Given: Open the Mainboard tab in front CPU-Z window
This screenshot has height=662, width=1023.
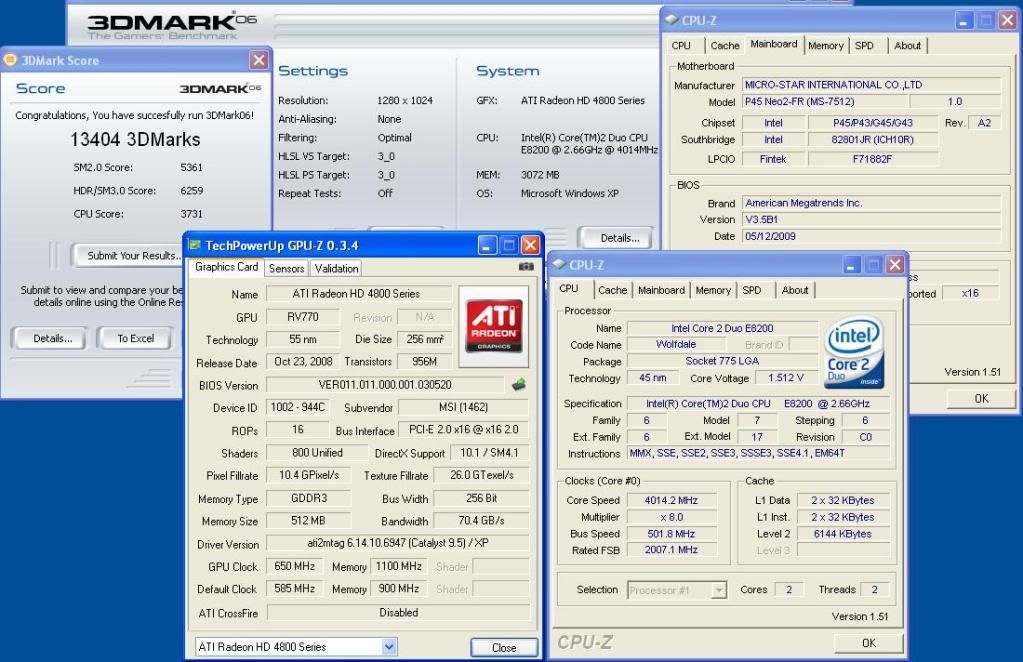Looking at the screenshot, I should 662,290.
